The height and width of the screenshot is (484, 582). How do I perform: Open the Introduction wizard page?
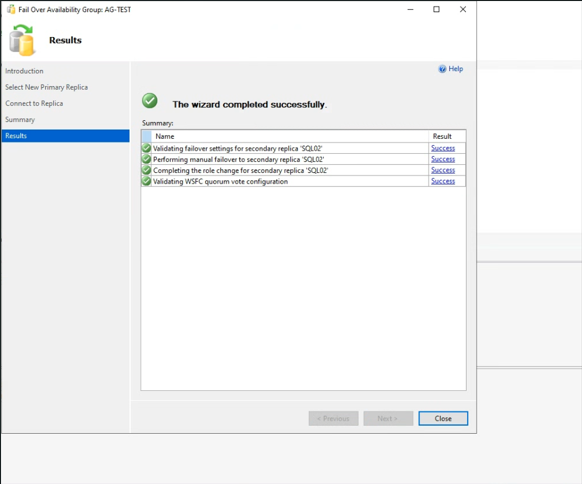tap(24, 71)
